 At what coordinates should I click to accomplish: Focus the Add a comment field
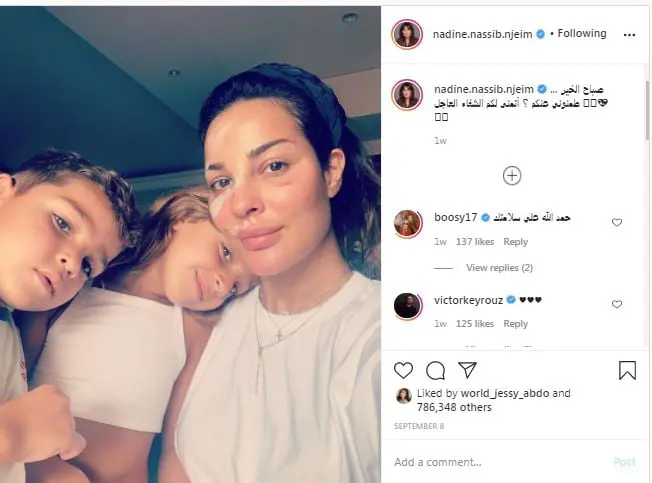tap(499, 462)
